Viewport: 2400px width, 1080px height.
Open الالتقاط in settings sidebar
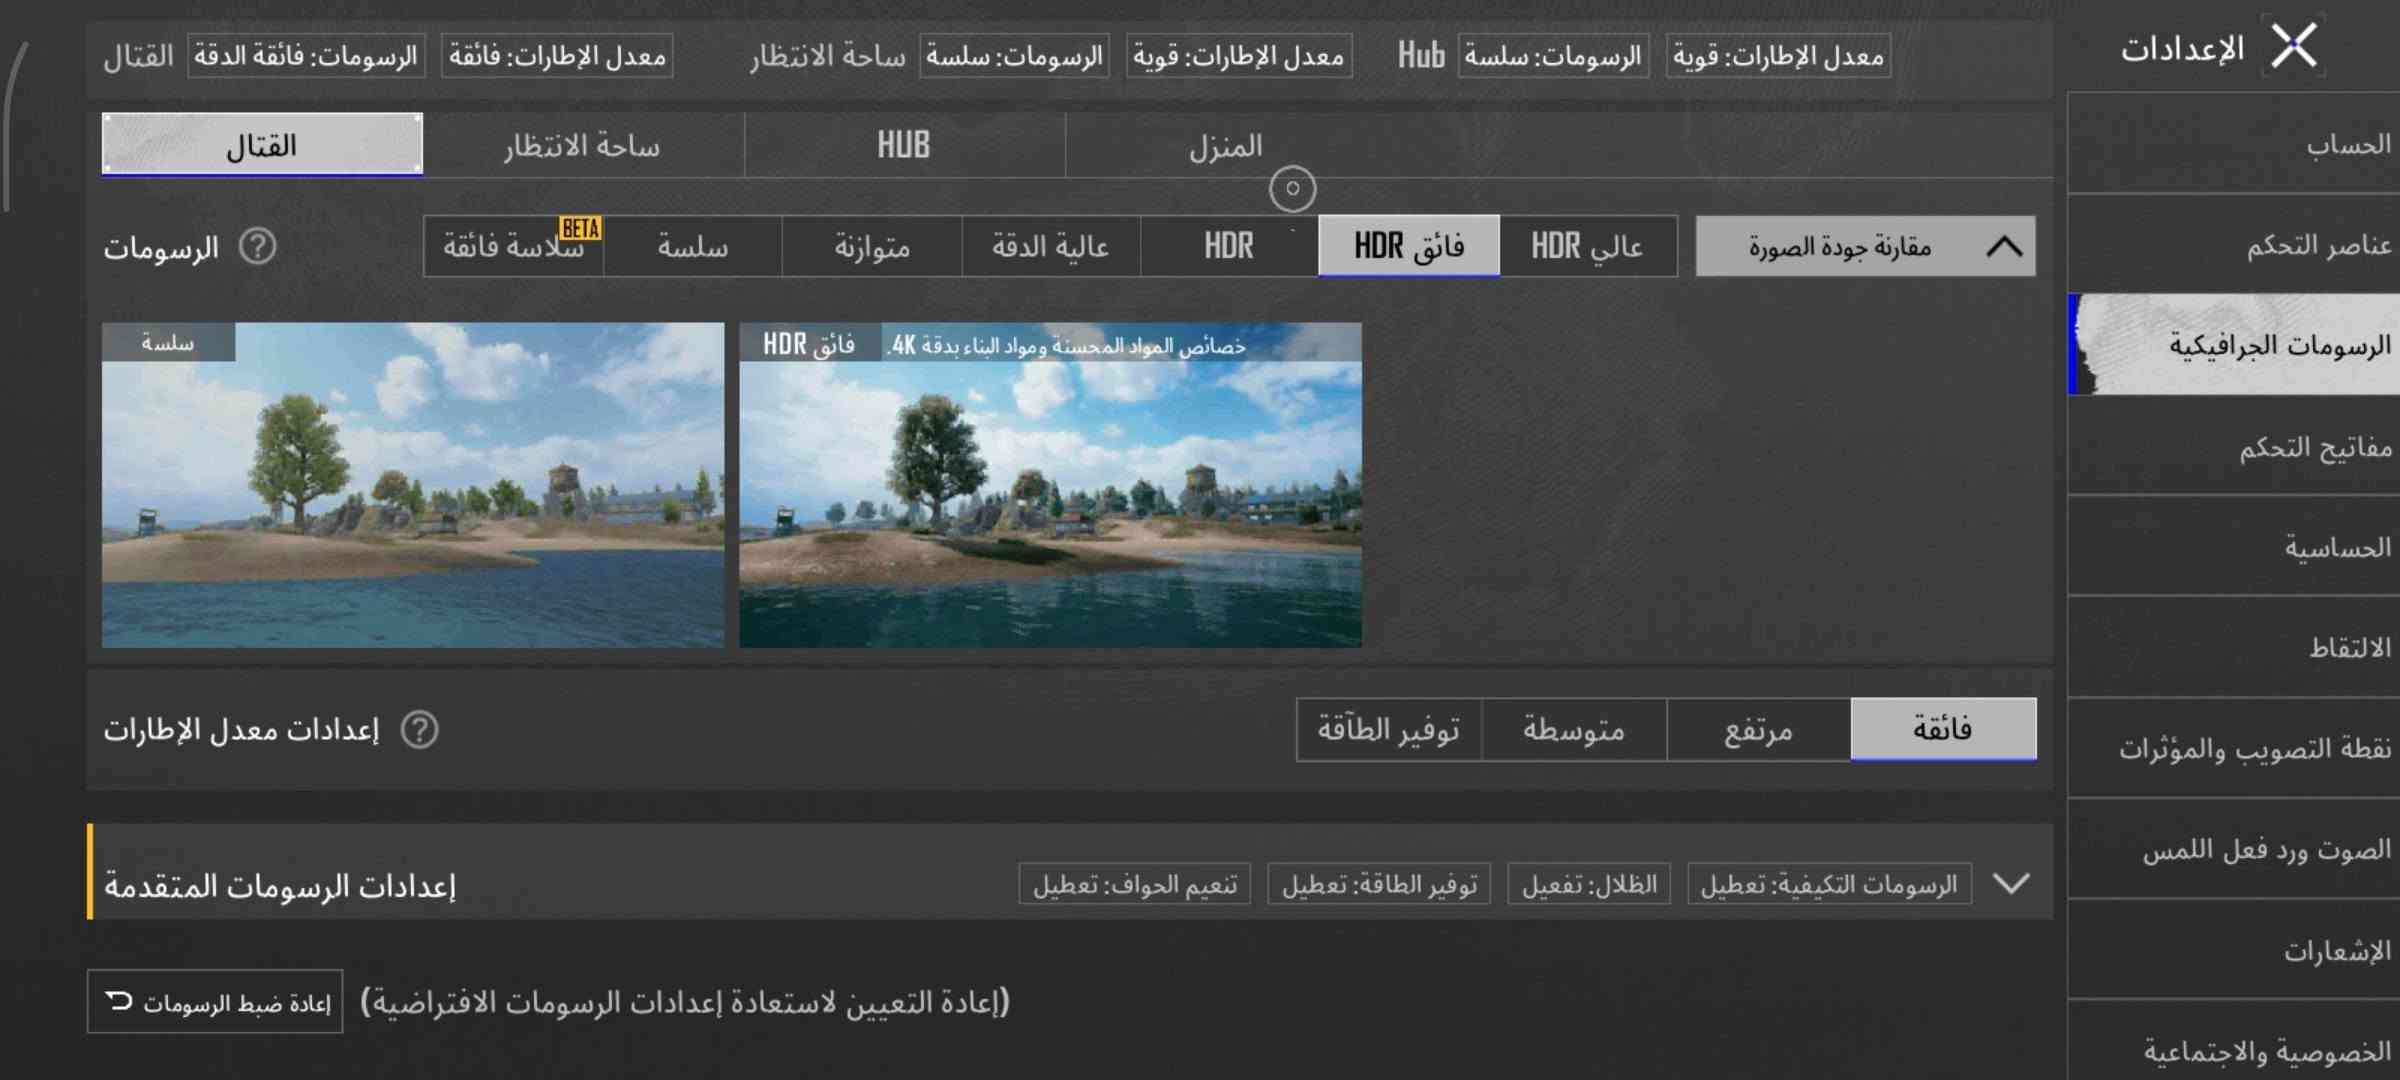pos(2234,647)
